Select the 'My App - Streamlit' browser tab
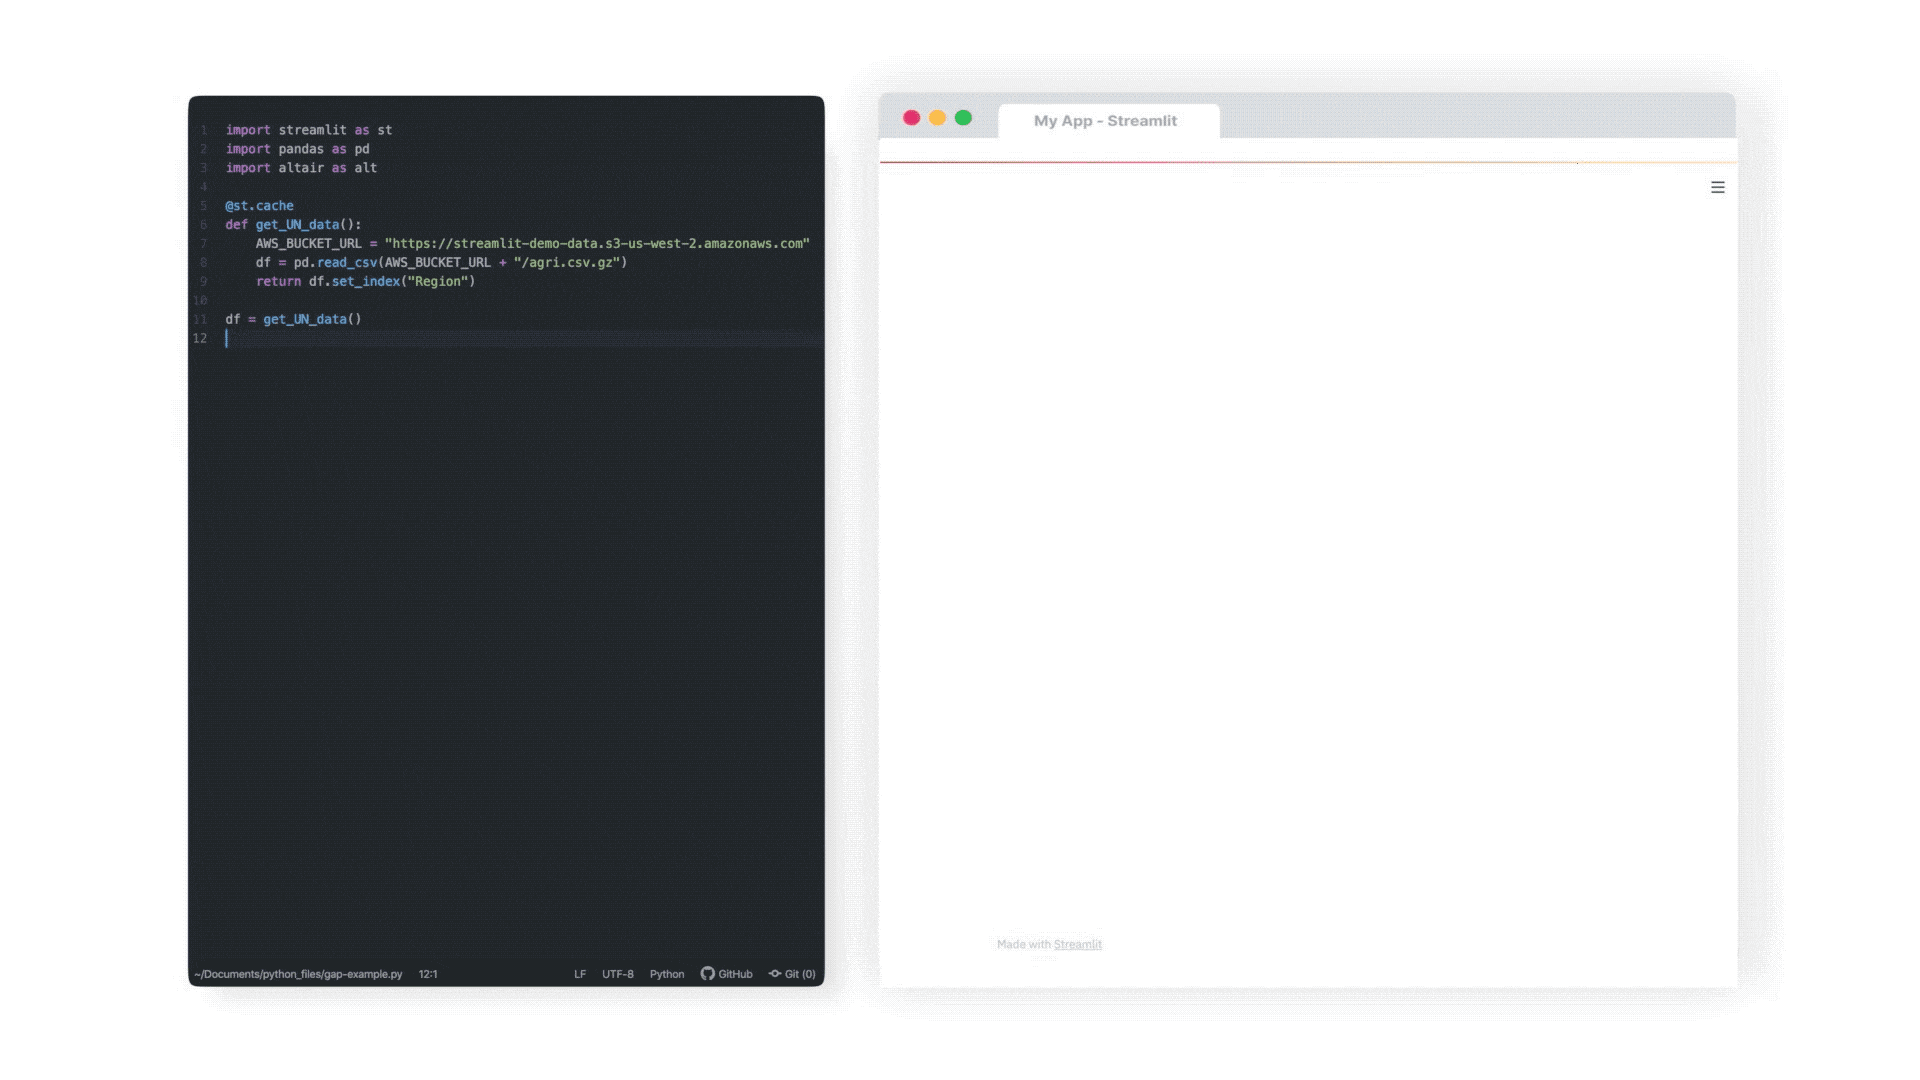 [1106, 121]
